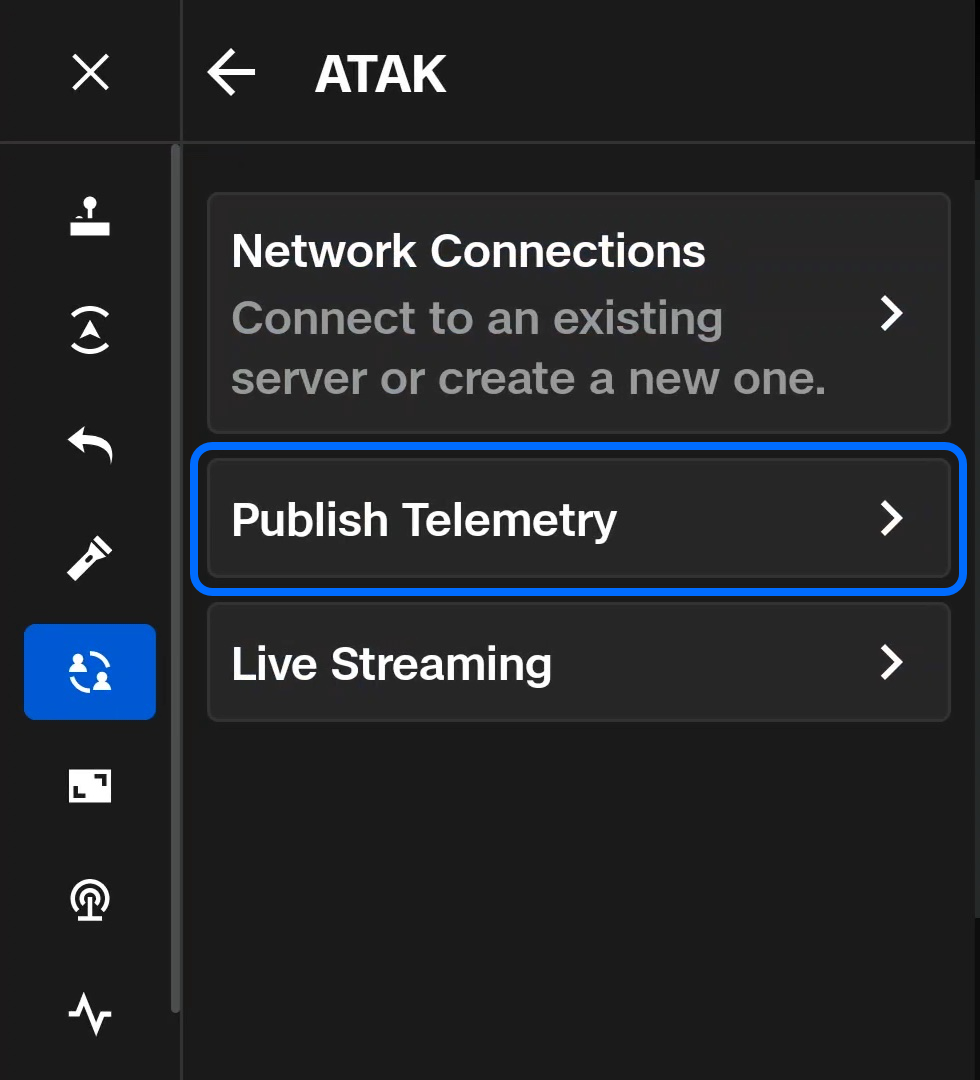Screen dimensions: 980x1080
Task: Navigate back using the ATAK header arrow
Action: point(231,72)
